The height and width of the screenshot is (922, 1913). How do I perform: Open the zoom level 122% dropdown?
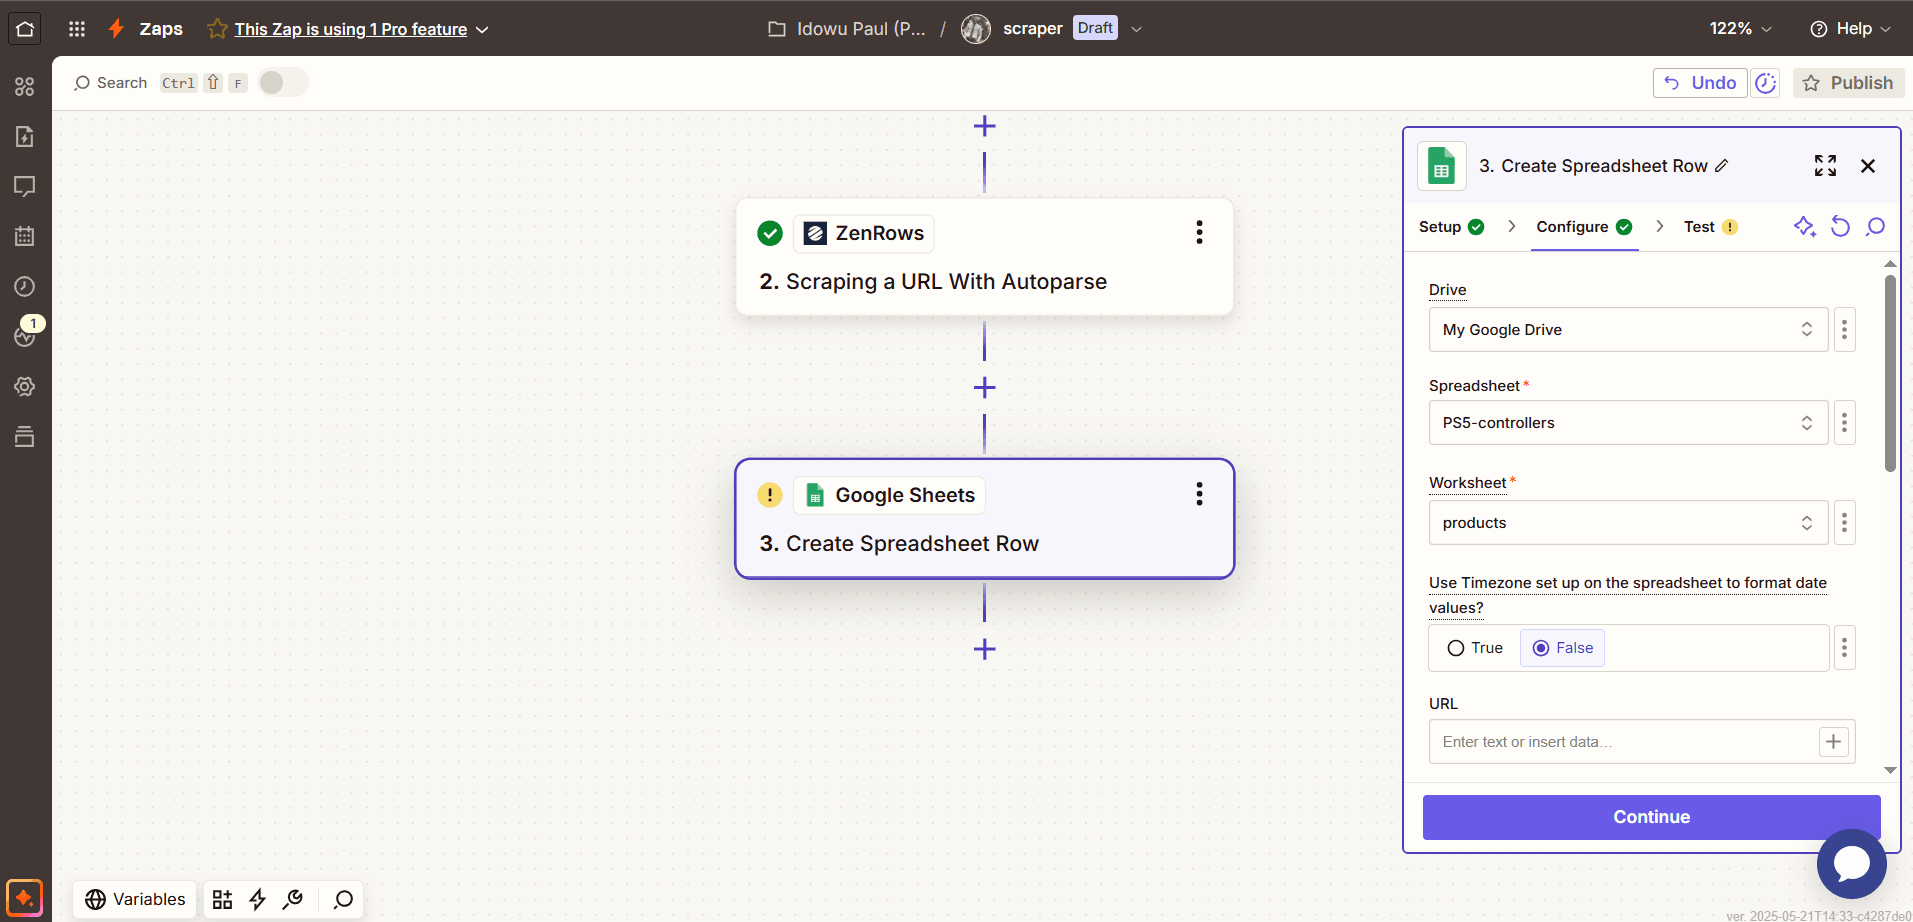point(1740,29)
